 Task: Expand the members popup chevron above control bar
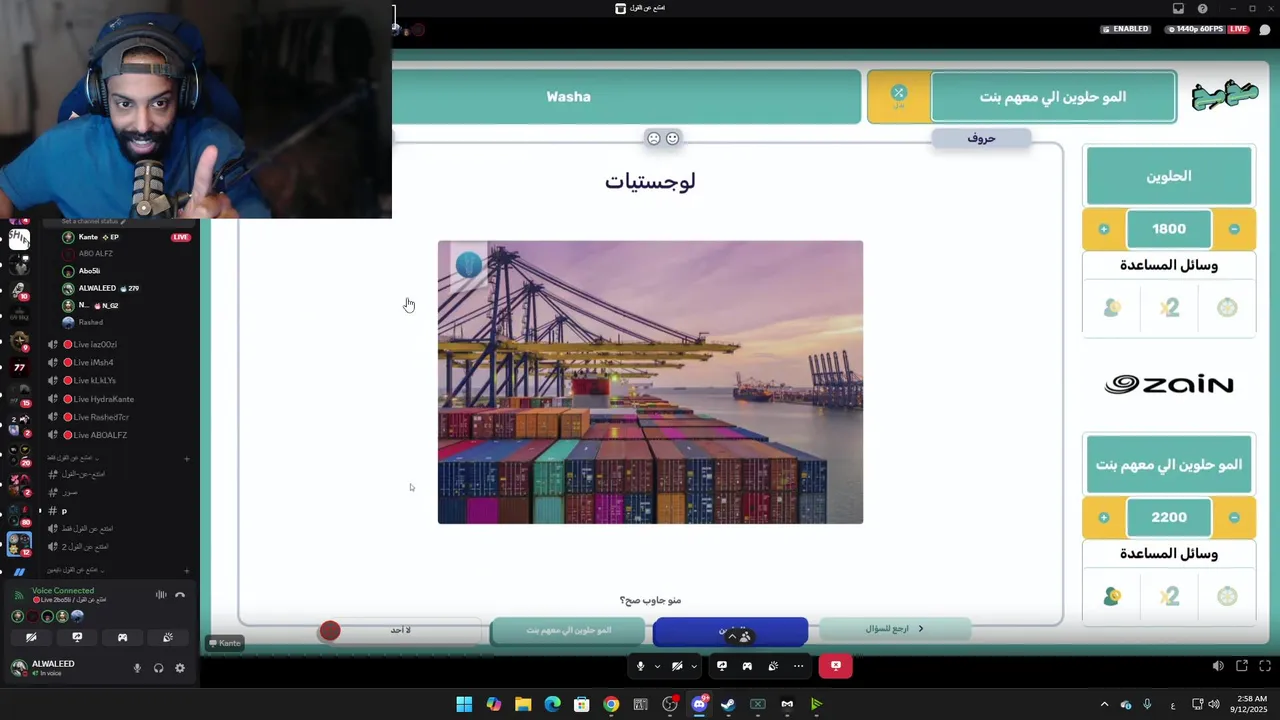click(x=732, y=636)
